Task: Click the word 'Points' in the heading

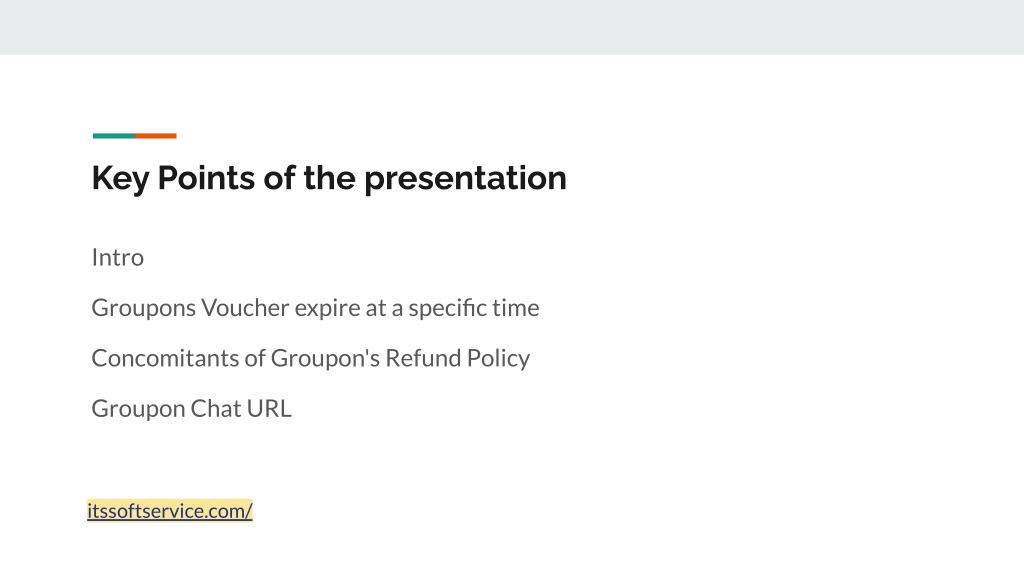Action: [206, 178]
